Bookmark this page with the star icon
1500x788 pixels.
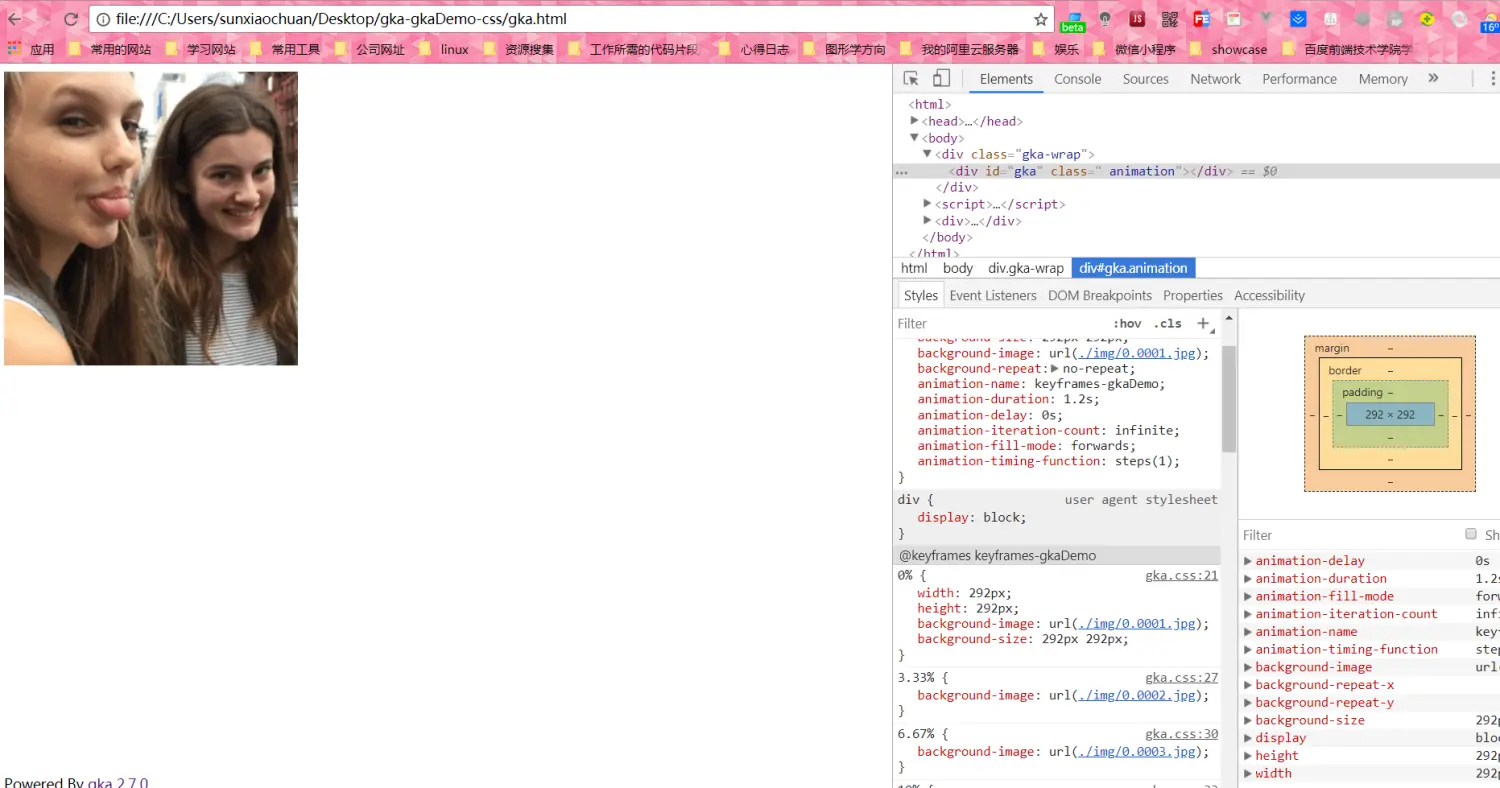[x=1041, y=19]
